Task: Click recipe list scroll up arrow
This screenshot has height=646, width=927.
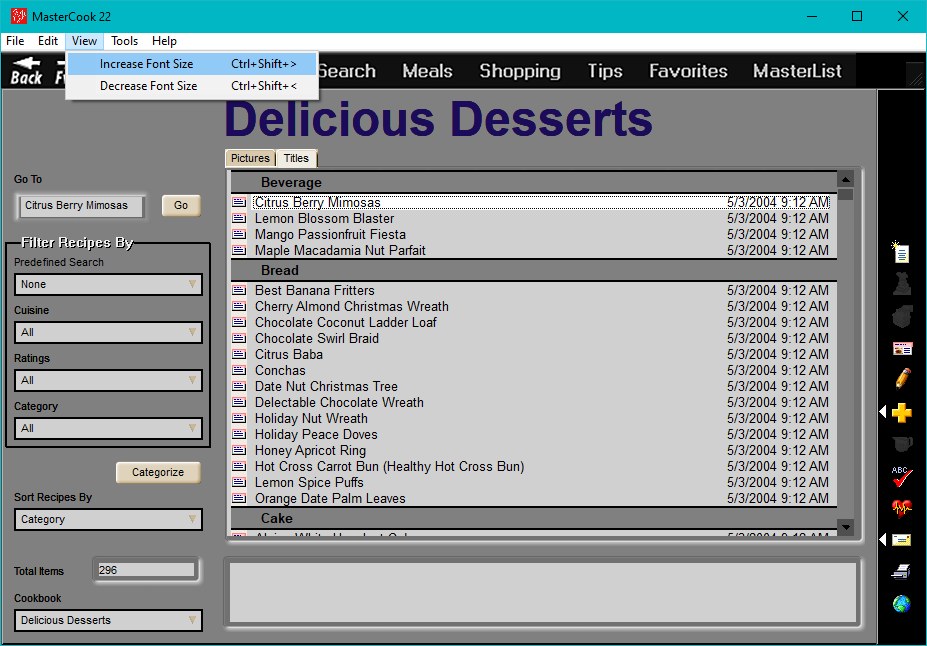Action: coord(845,179)
